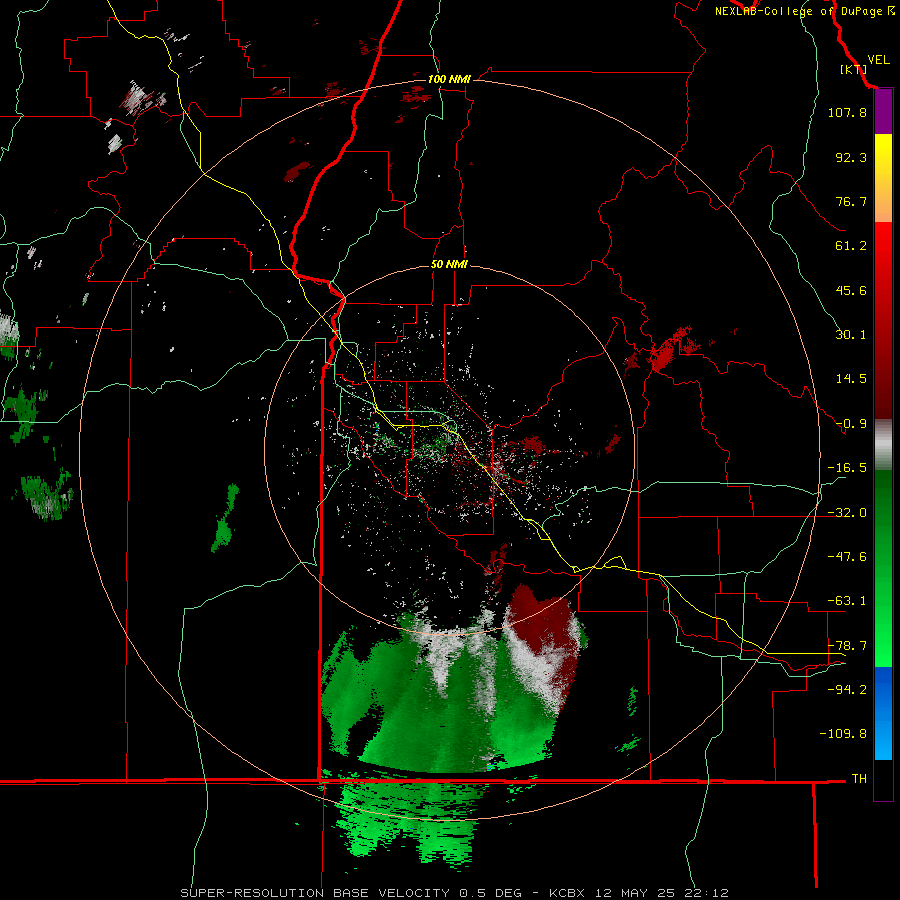Screen dimensions: 900x900
Task: Select the 30.1 scale value
Action: (851, 335)
